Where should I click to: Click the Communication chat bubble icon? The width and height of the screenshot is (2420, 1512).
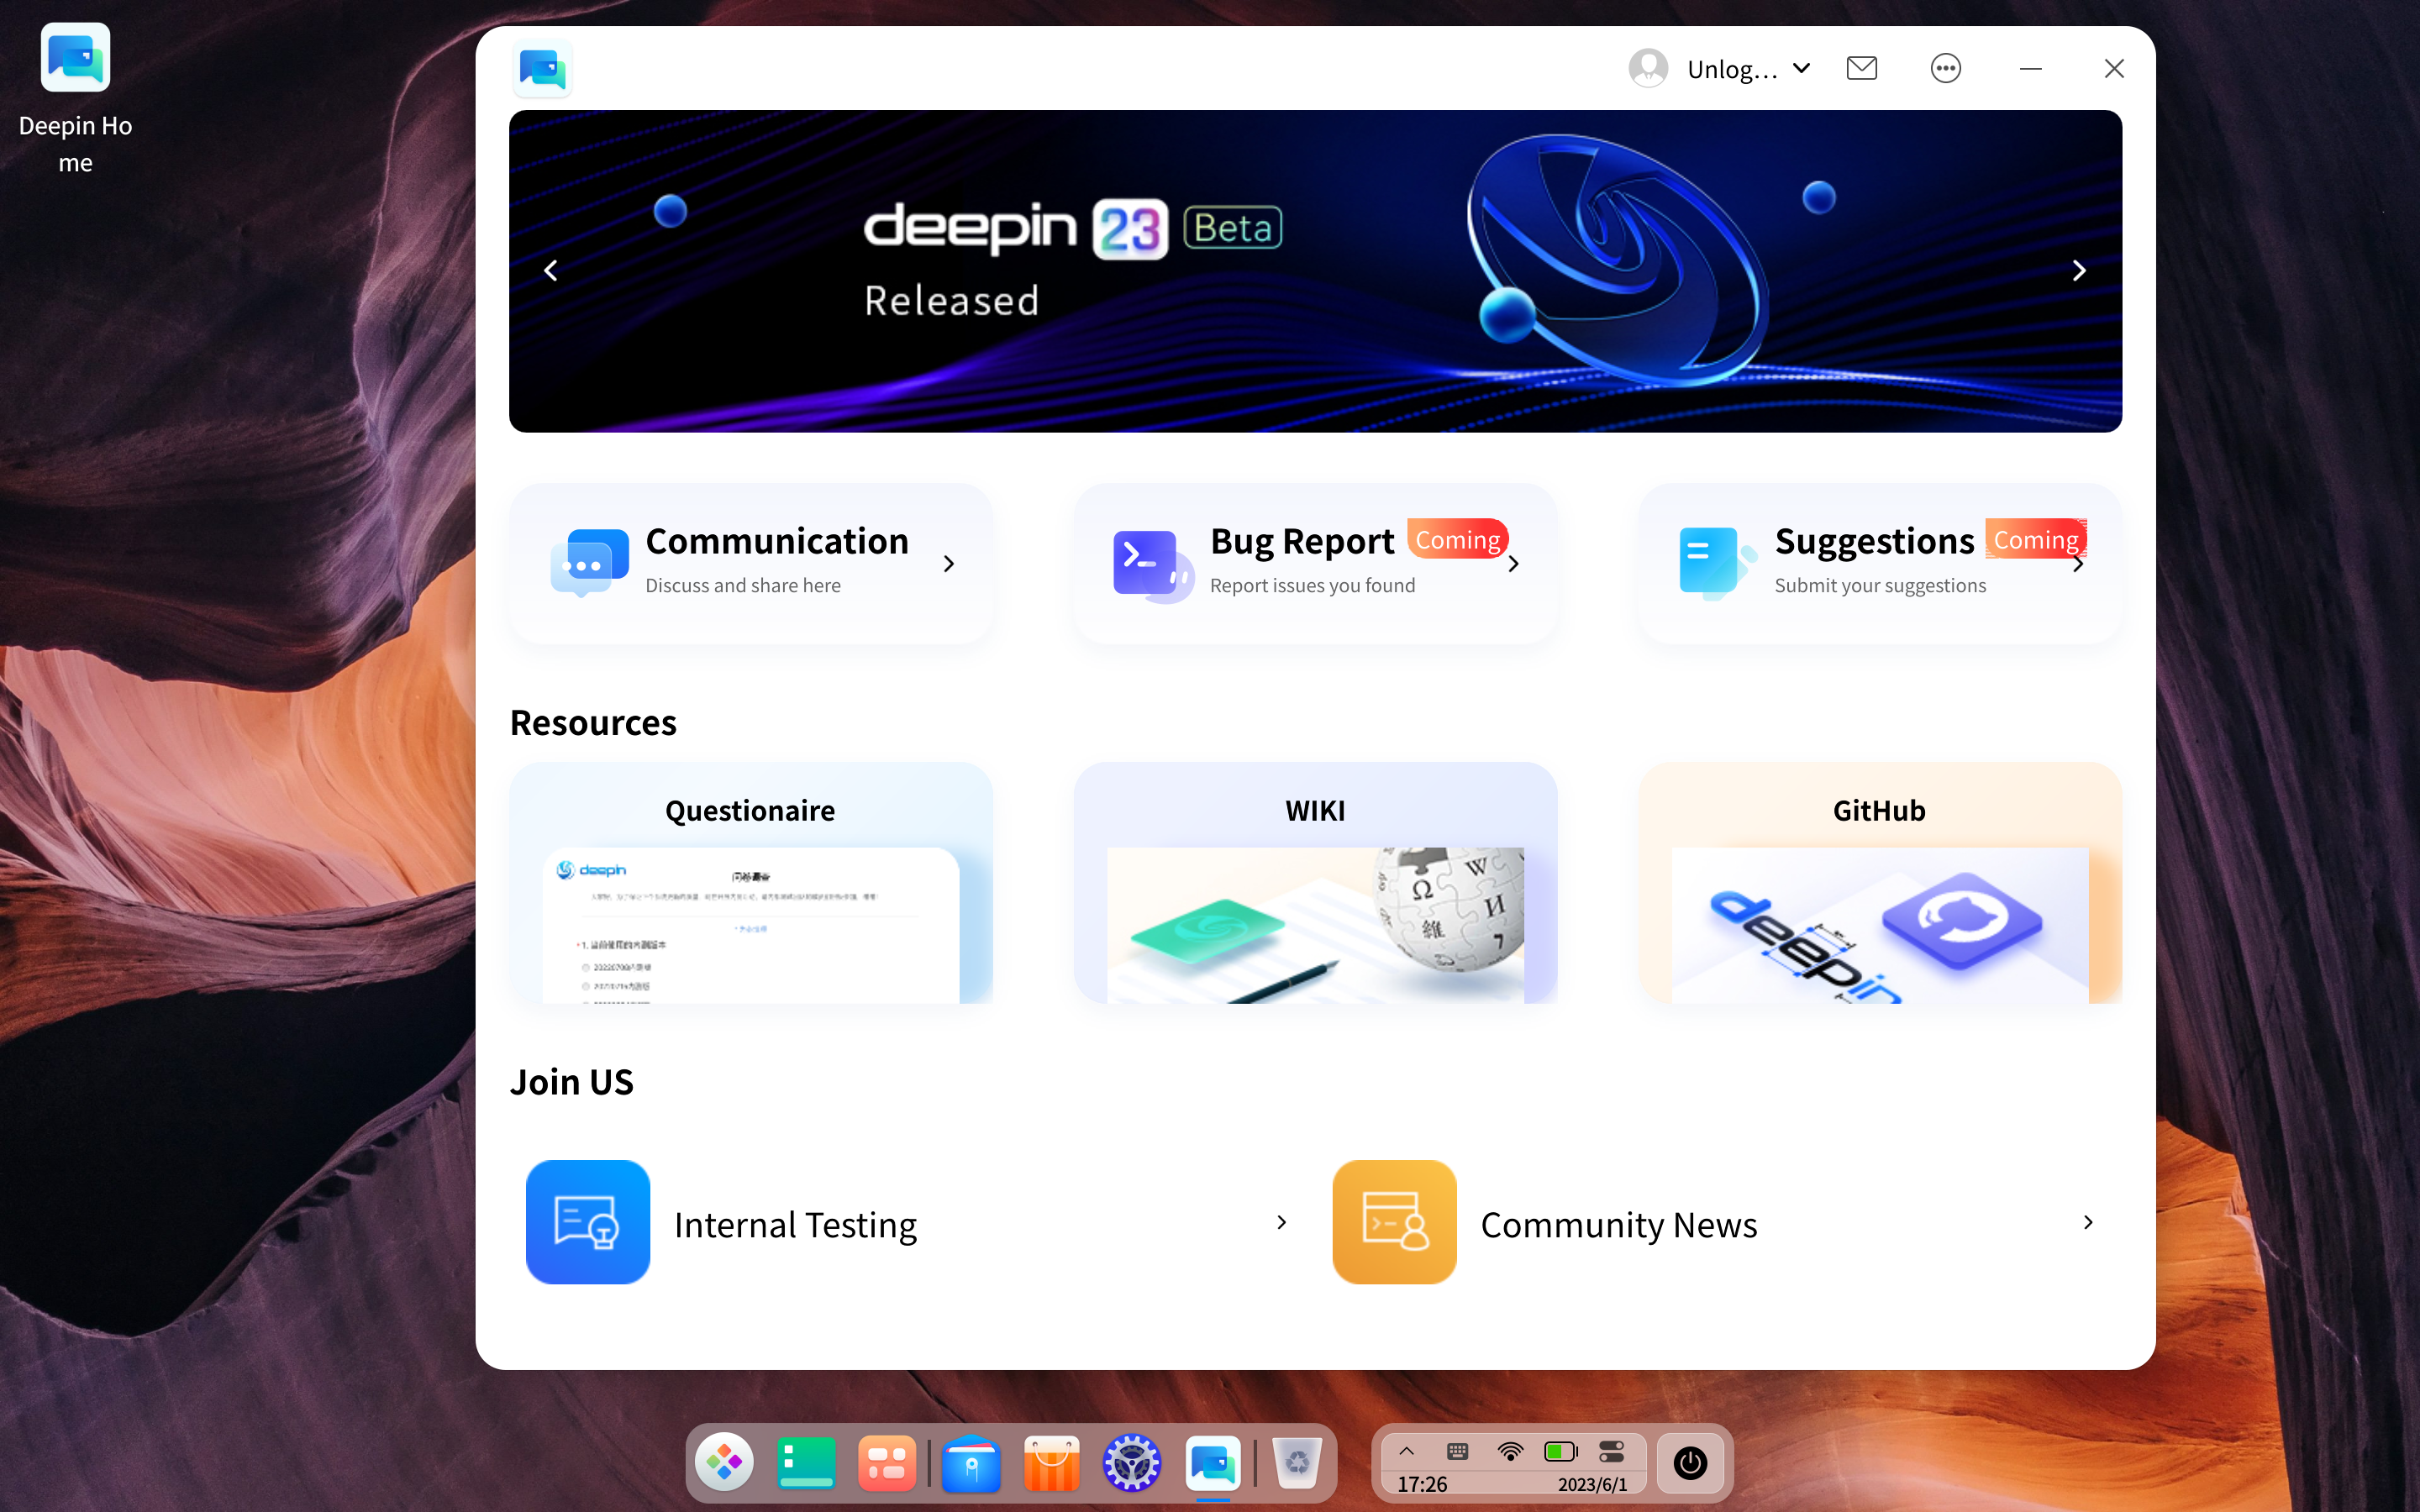(589, 563)
